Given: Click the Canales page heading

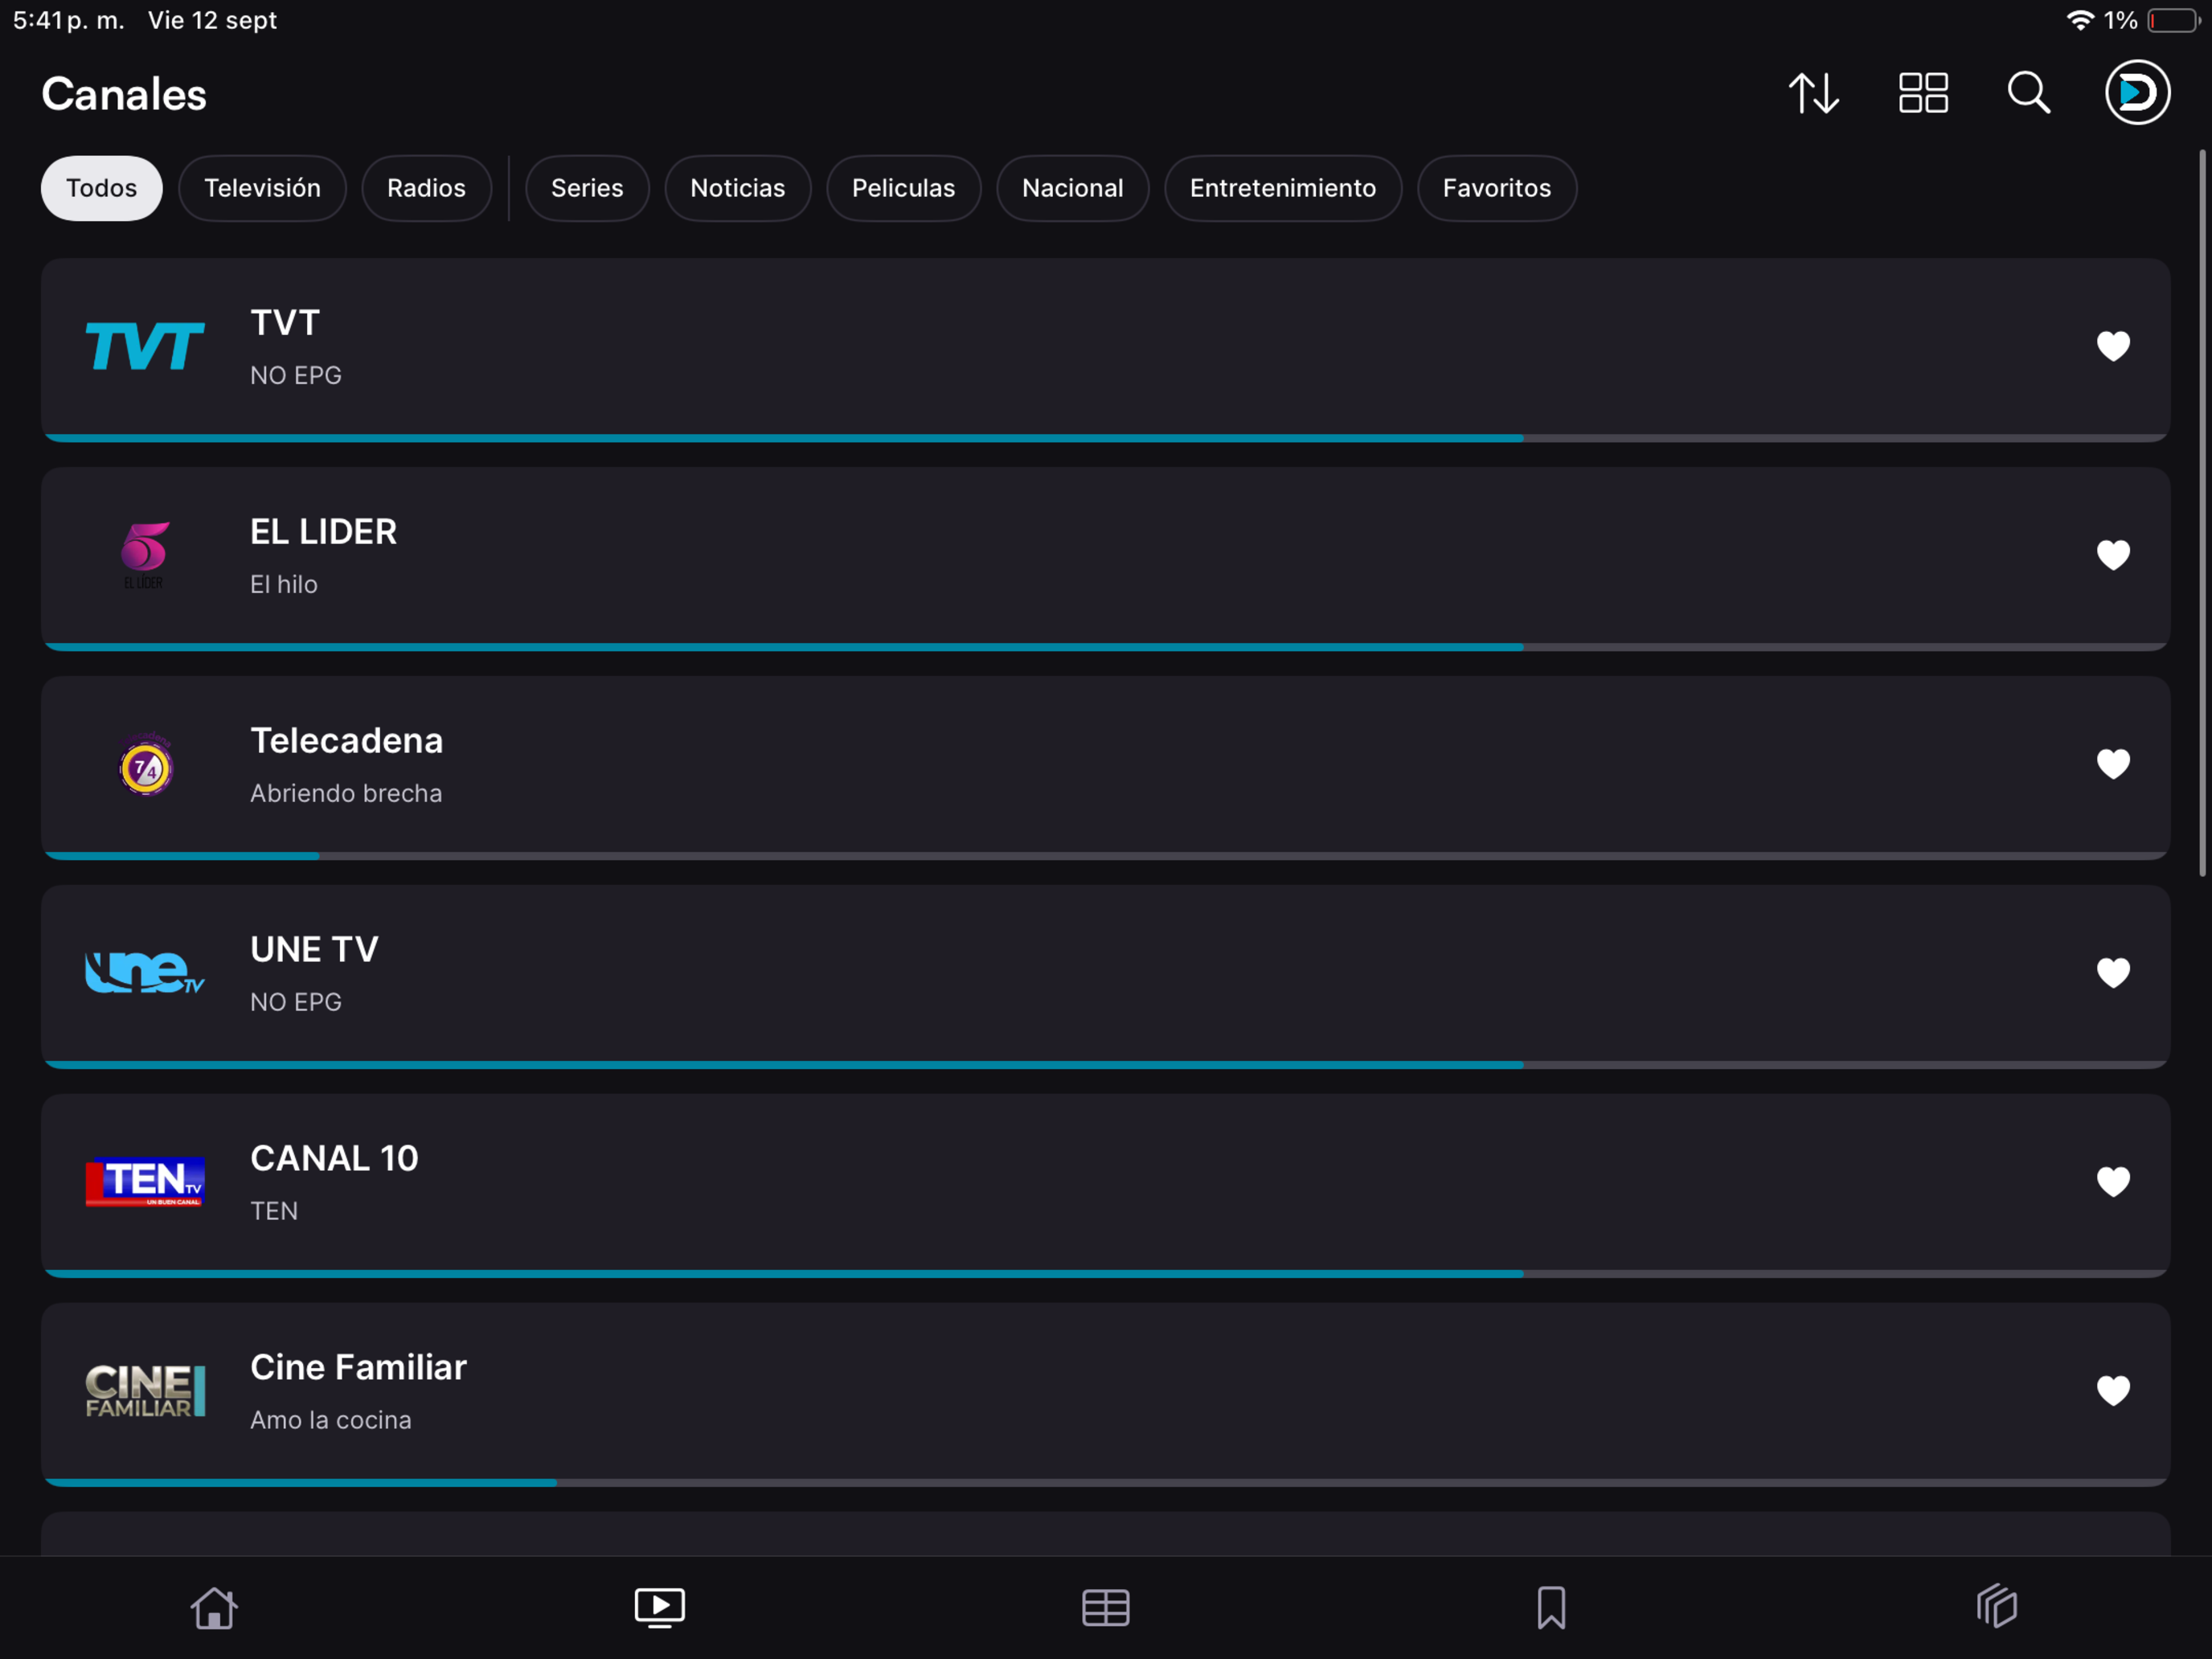Looking at the screenshot, I should tap(124, 94).
